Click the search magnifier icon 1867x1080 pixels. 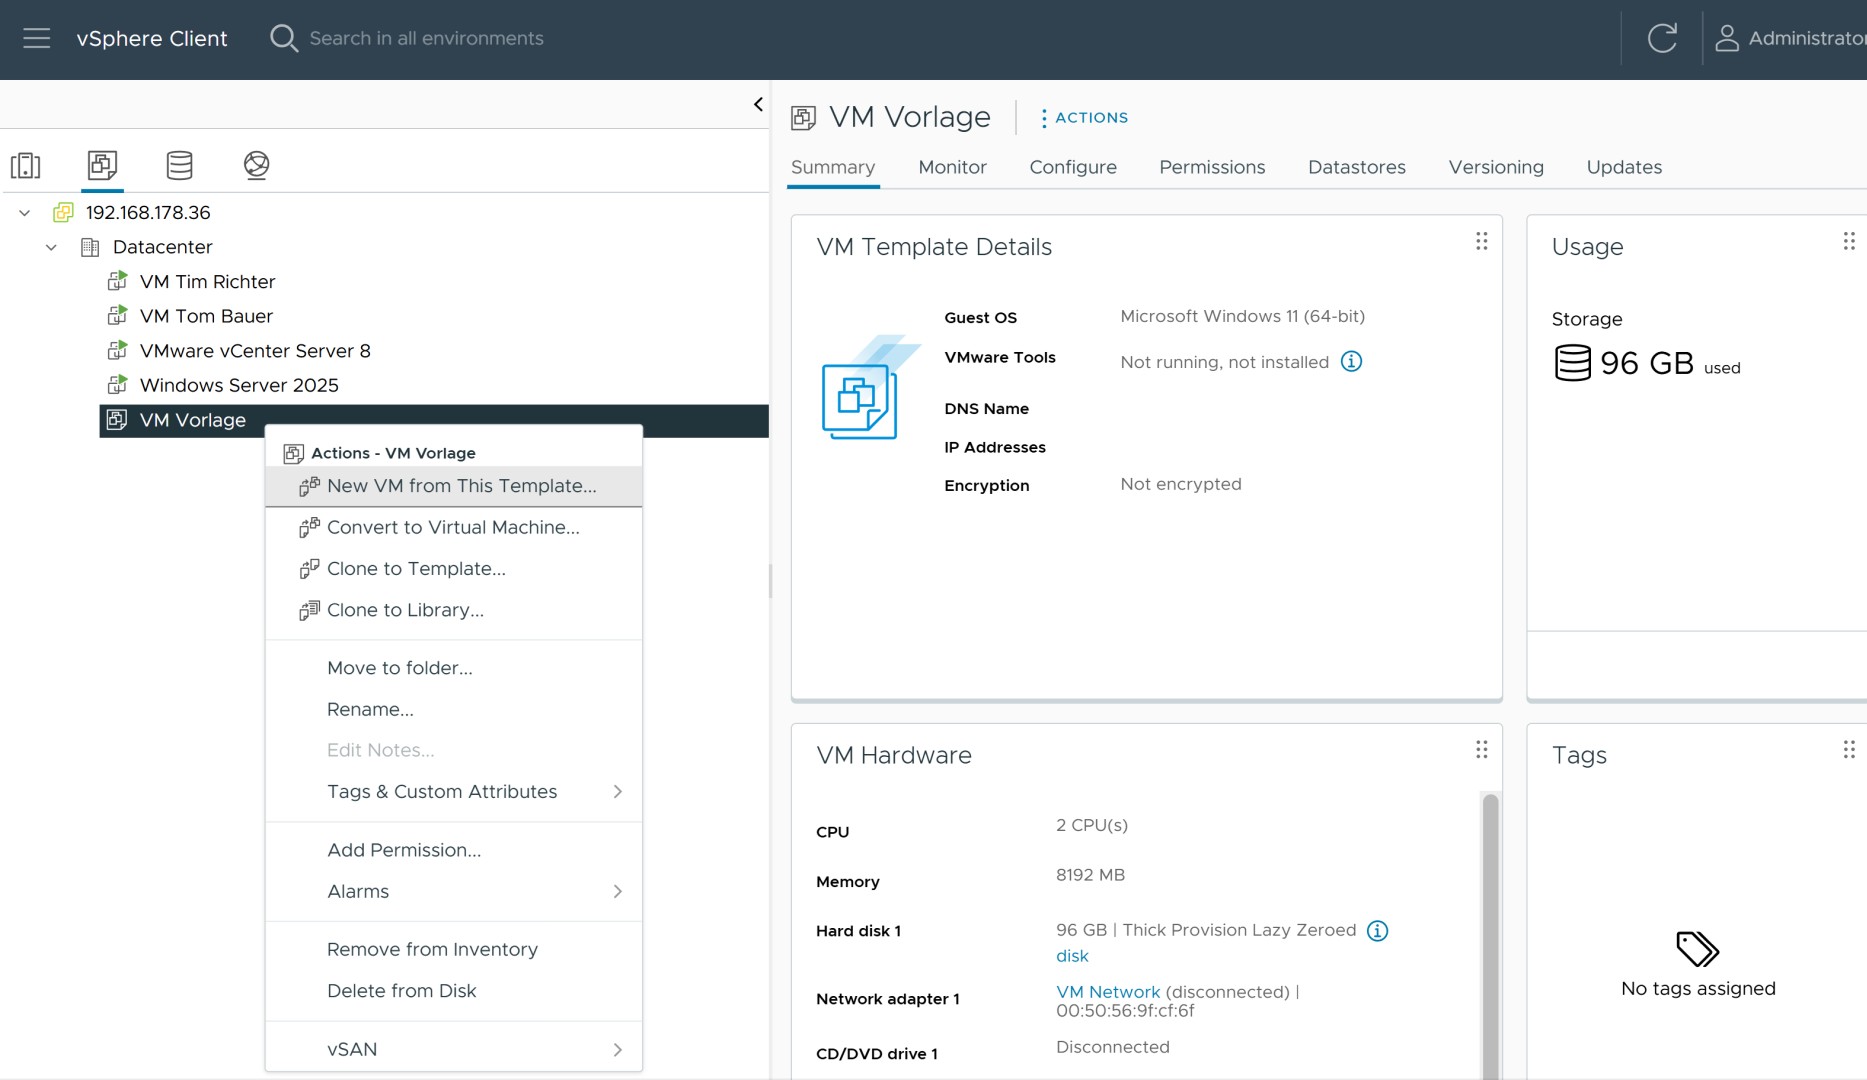pos(284,38)
